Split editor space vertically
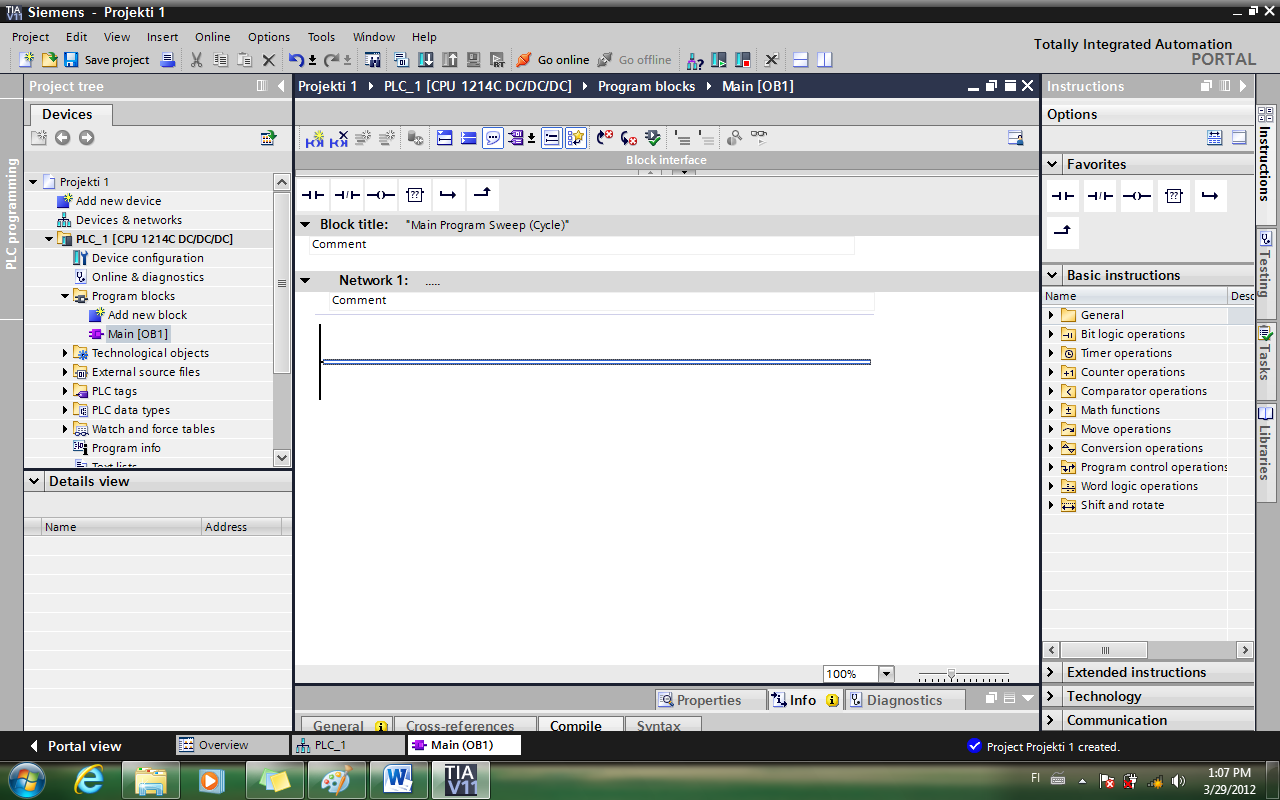This screenshot has height=800, width=1280. point(825,60)
